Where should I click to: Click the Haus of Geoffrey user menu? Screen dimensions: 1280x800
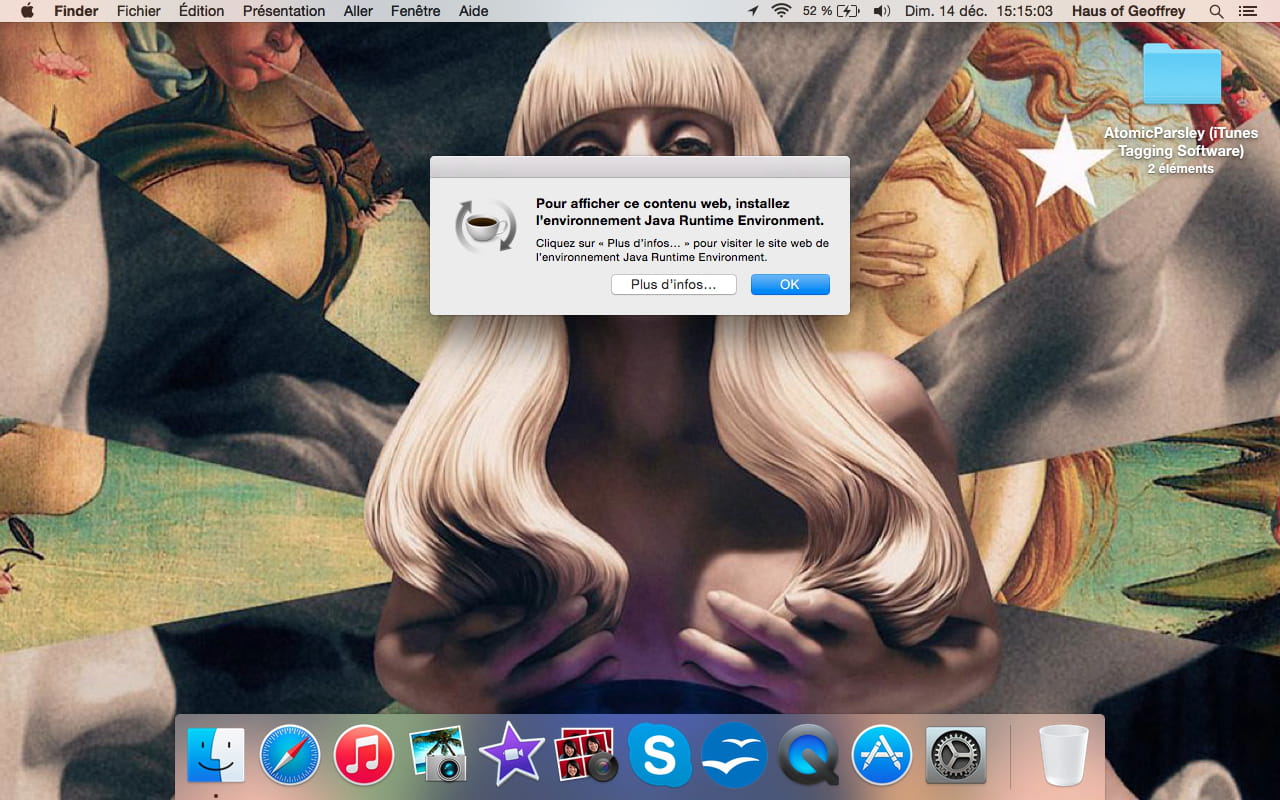pos(1128,11)
